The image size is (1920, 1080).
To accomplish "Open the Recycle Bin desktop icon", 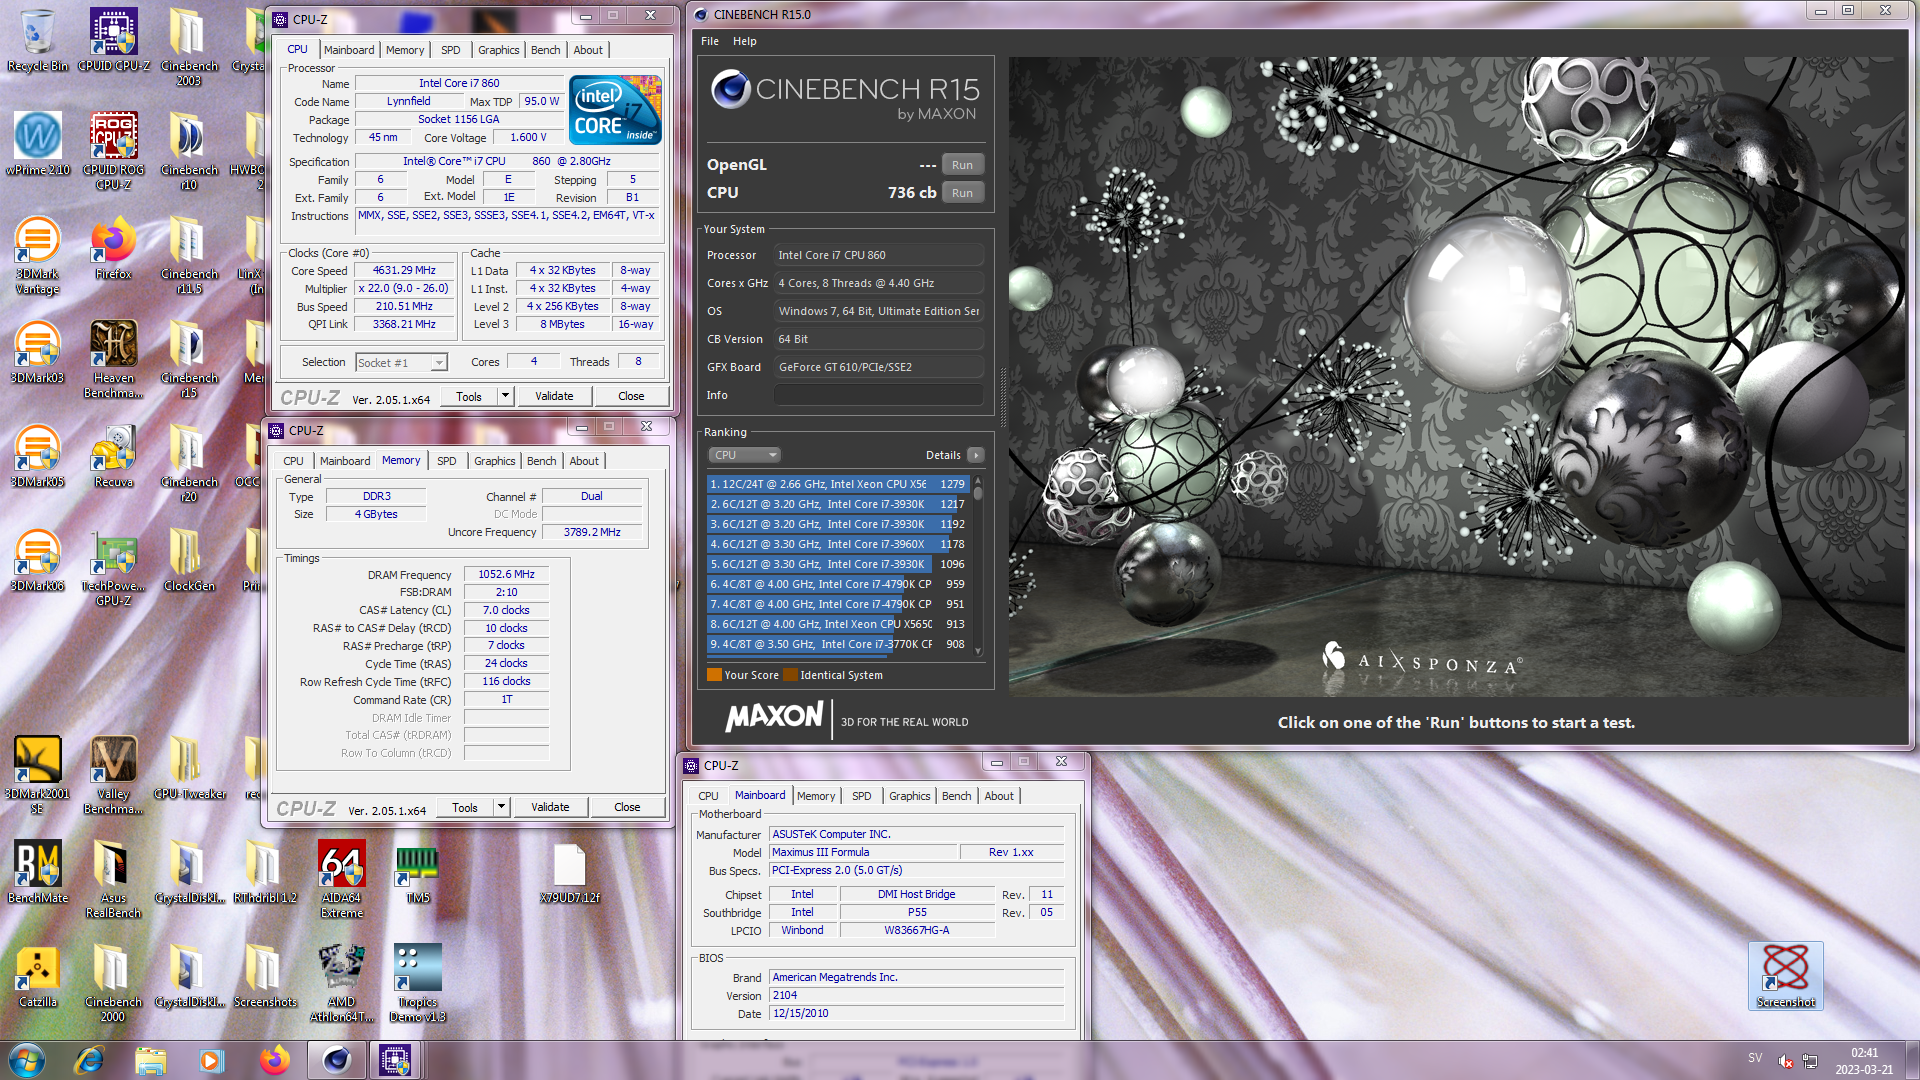I will (38, 42).
